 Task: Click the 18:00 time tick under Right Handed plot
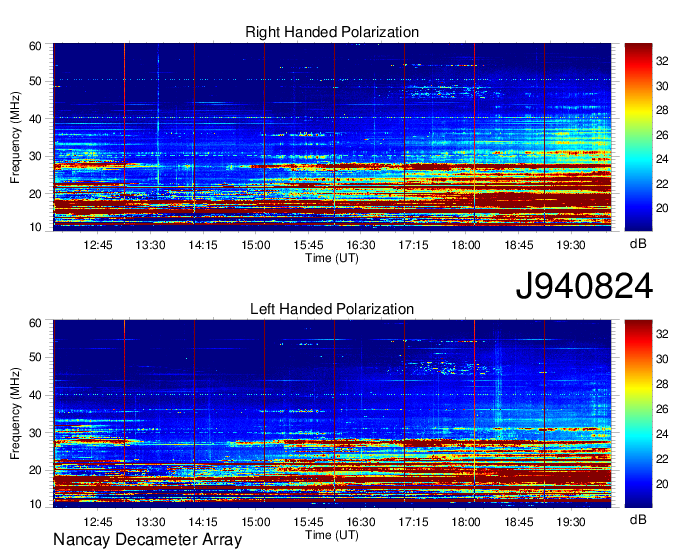466,245
